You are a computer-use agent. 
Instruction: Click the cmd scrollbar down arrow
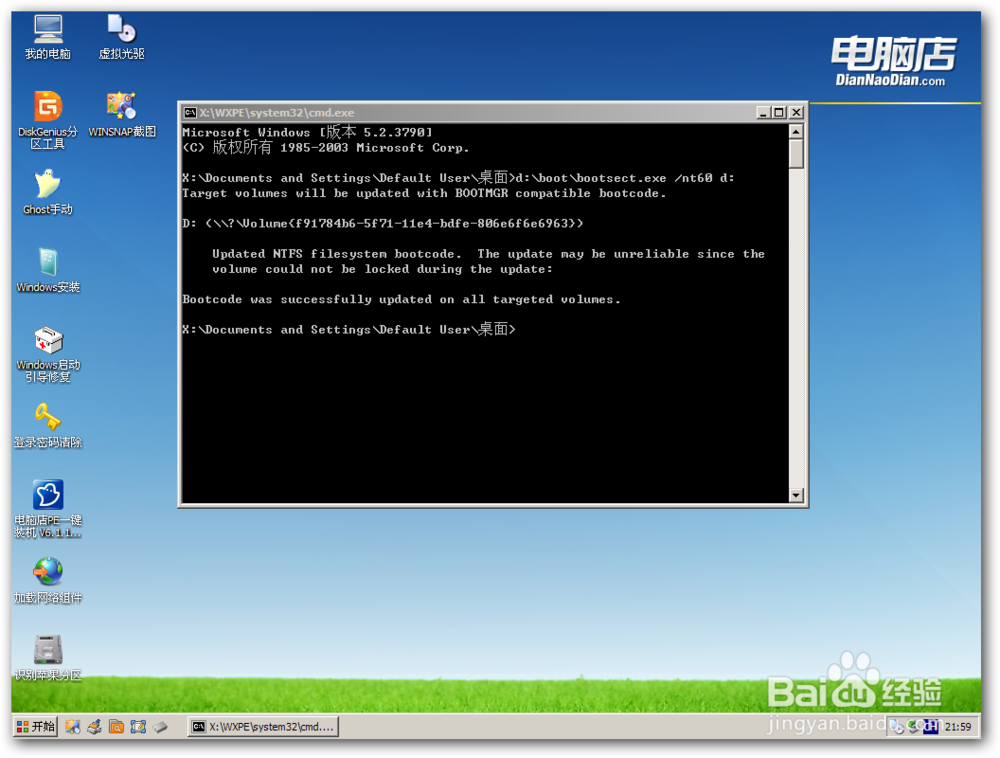[x=796, y=495]
